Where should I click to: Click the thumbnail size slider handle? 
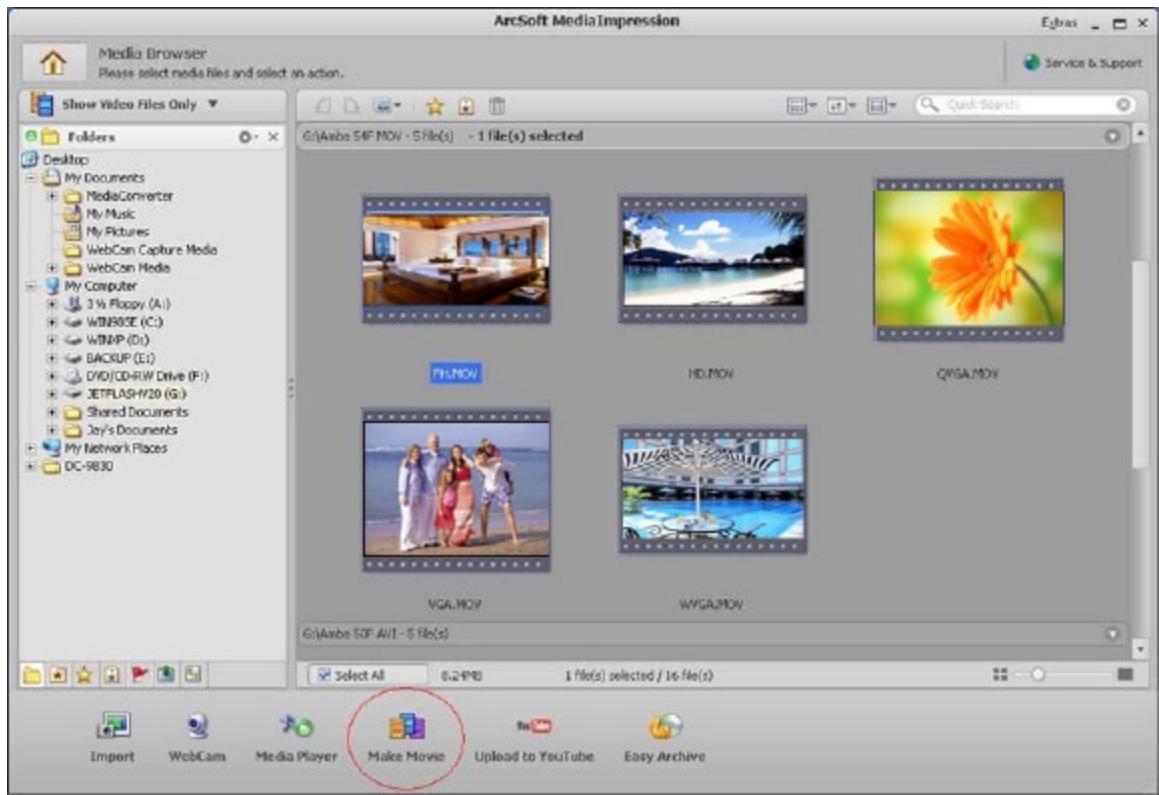1037,674
